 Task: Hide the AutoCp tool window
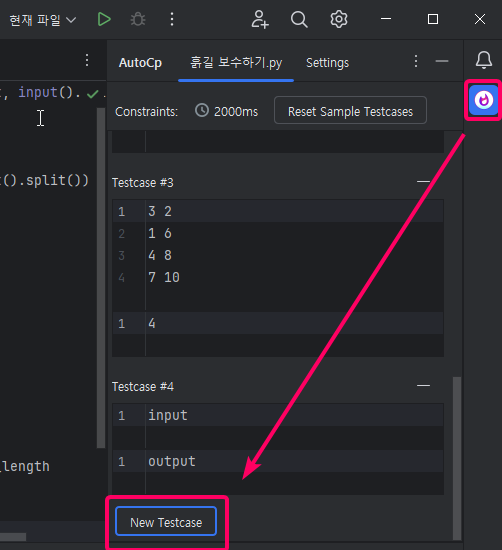pos(442,61)
